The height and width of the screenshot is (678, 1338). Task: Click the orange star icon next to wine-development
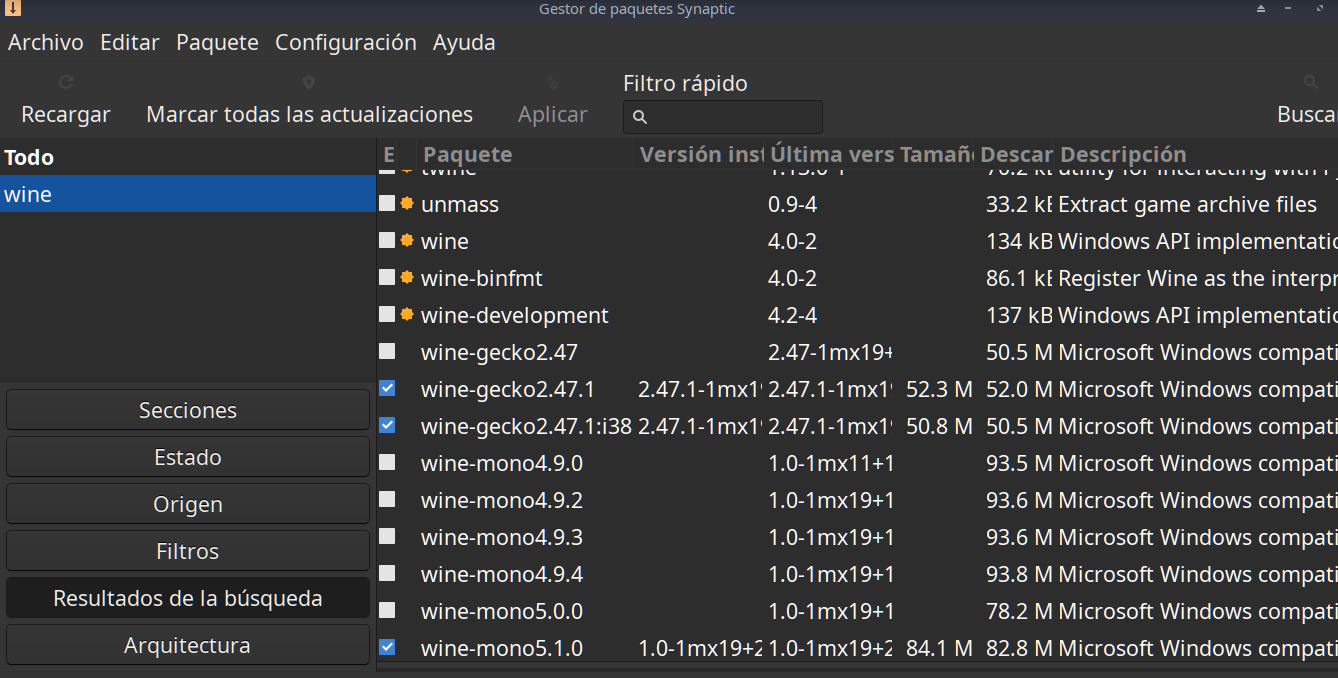pyautogui.click(x=407, y=314)
